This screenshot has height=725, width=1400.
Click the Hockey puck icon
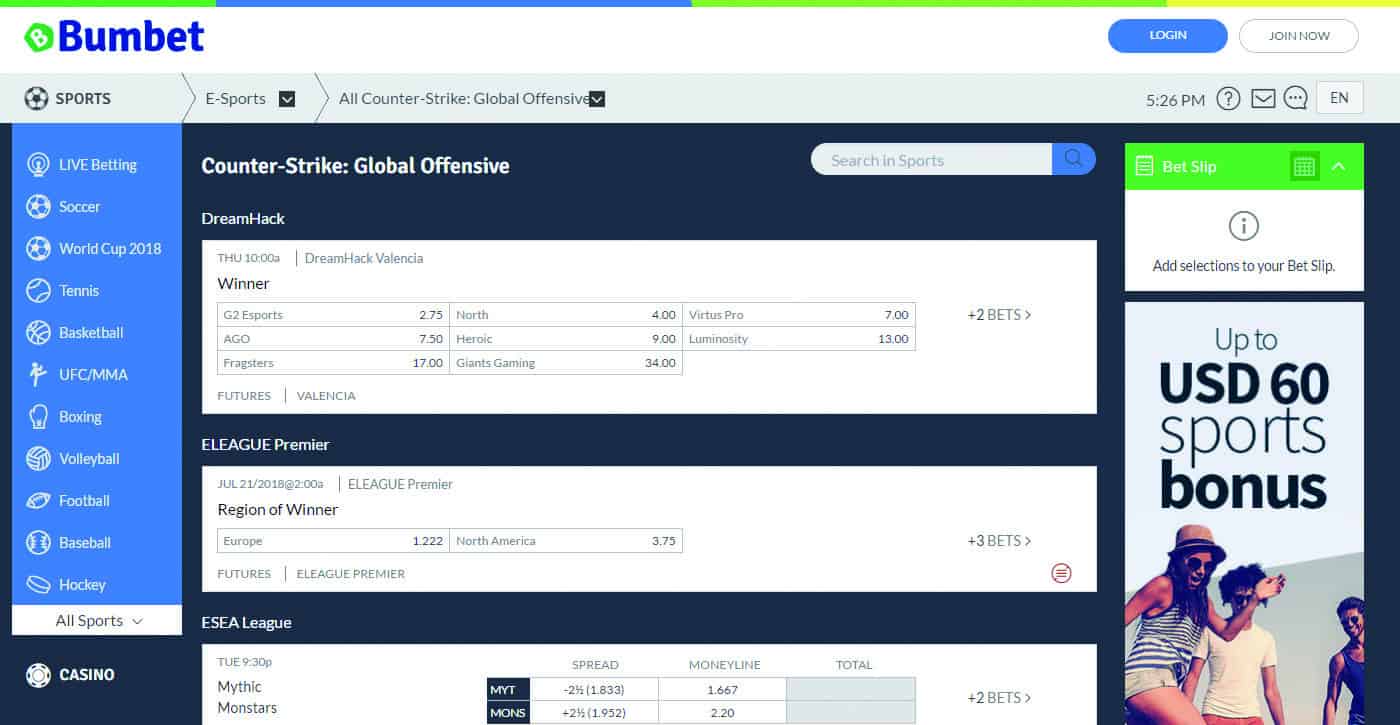[38, 584]
